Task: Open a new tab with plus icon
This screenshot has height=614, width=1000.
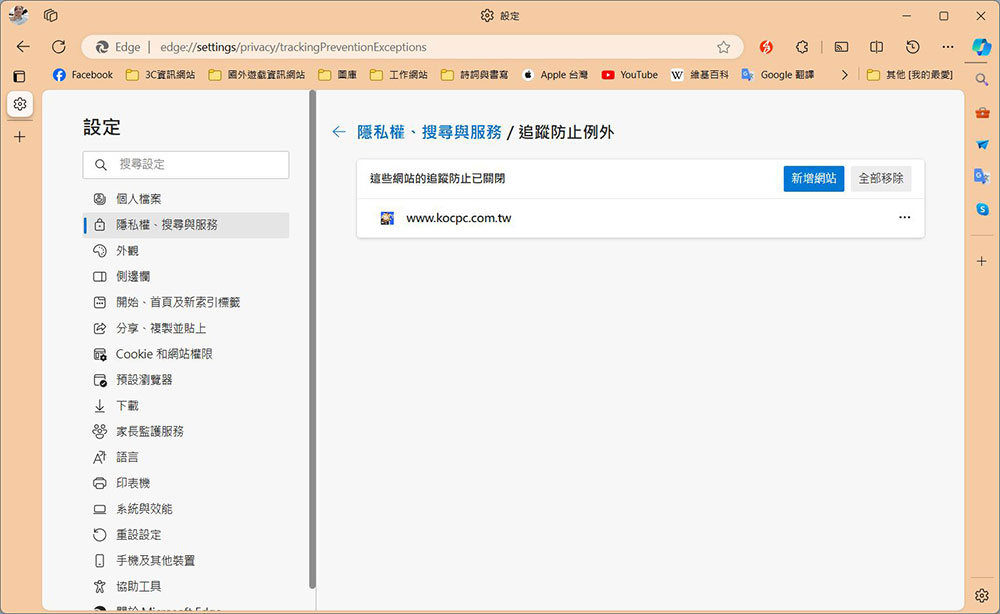Action: tap(20, 136)
